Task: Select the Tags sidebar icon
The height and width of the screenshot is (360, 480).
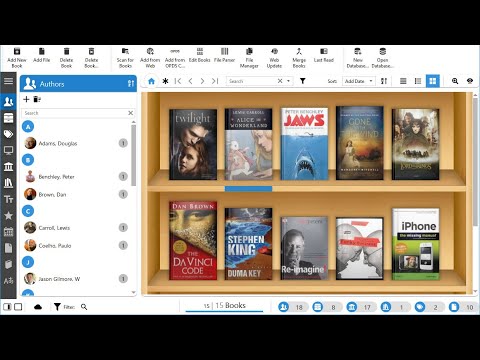Action: point(8,134)
